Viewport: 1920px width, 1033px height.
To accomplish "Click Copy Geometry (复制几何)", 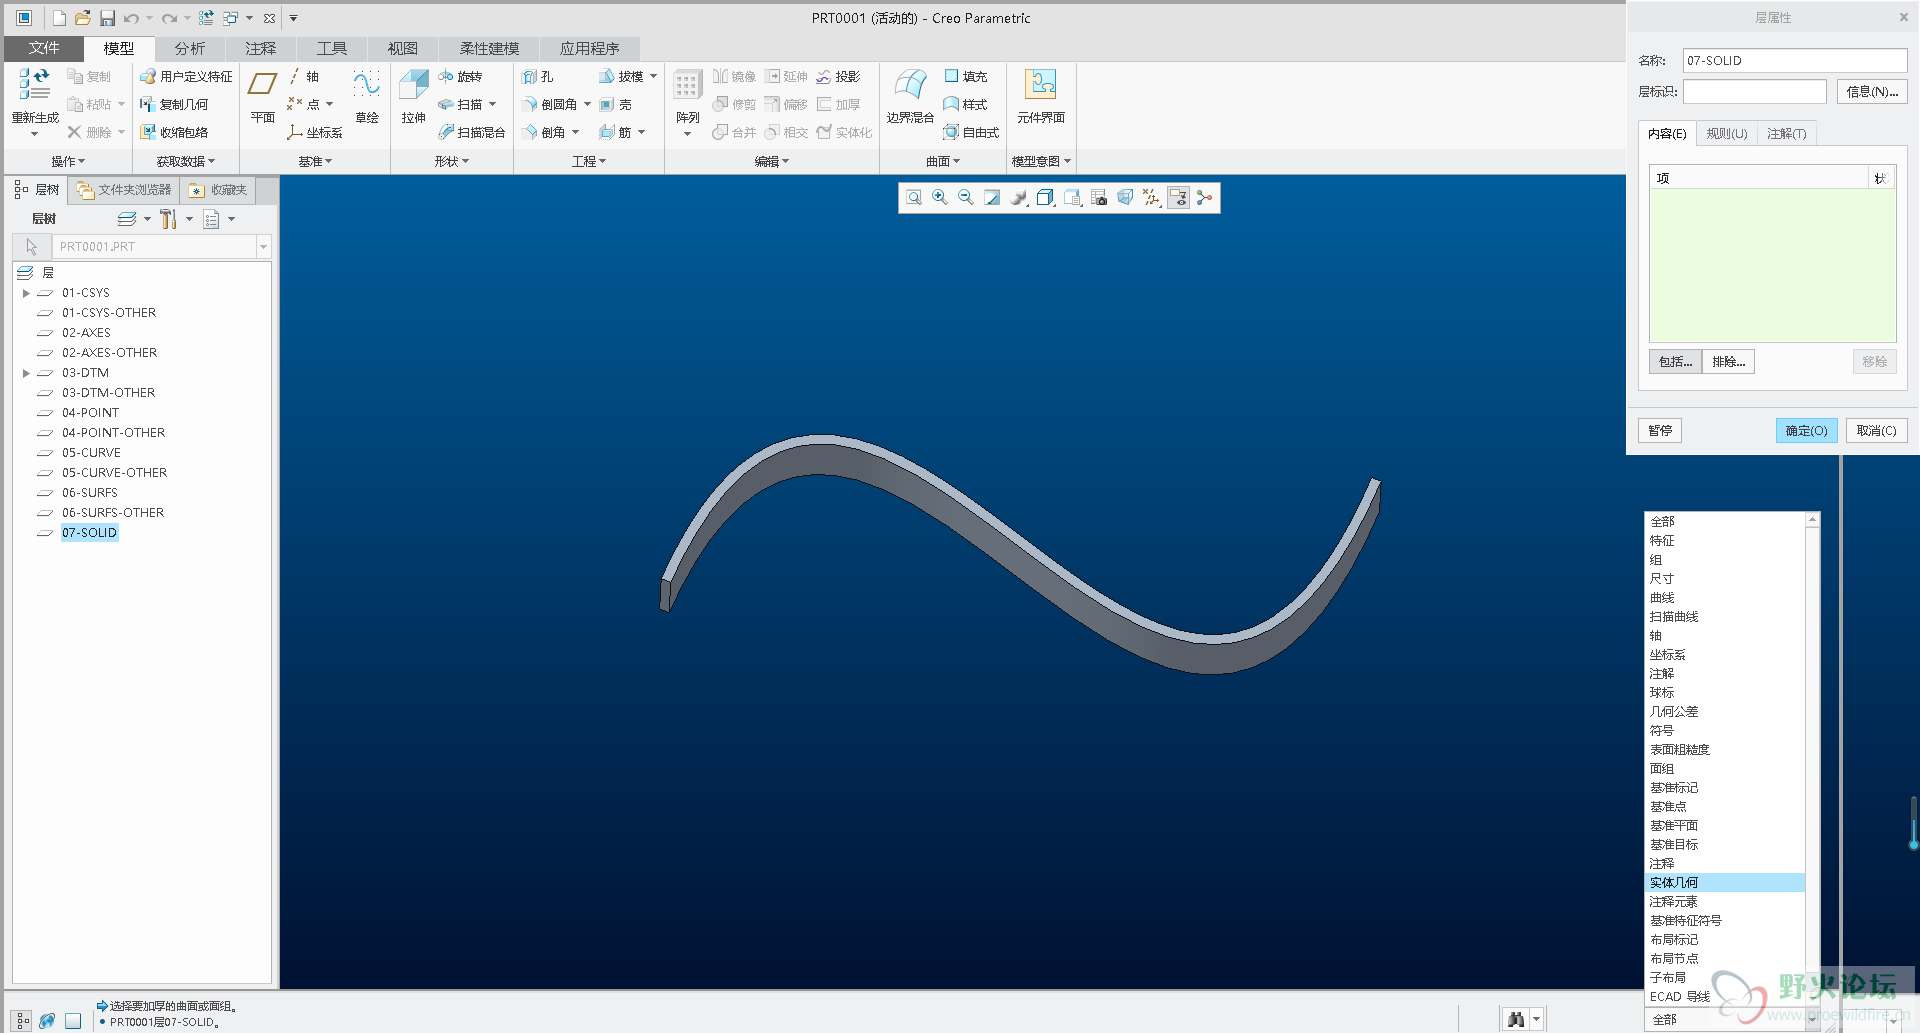I will pyautogui.click(x=175, y=104).
